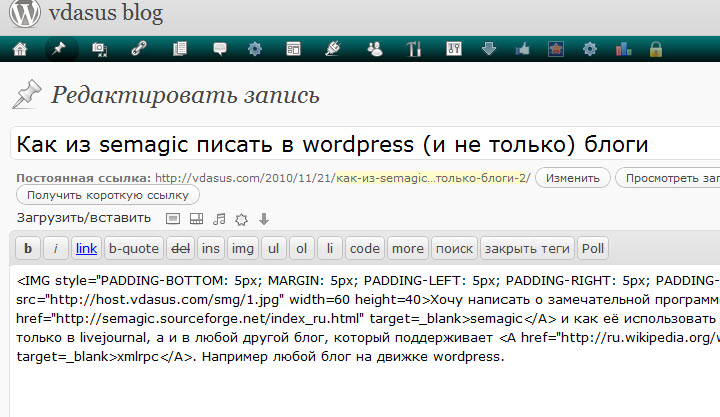Open the Pages icon

coord(180,48)
